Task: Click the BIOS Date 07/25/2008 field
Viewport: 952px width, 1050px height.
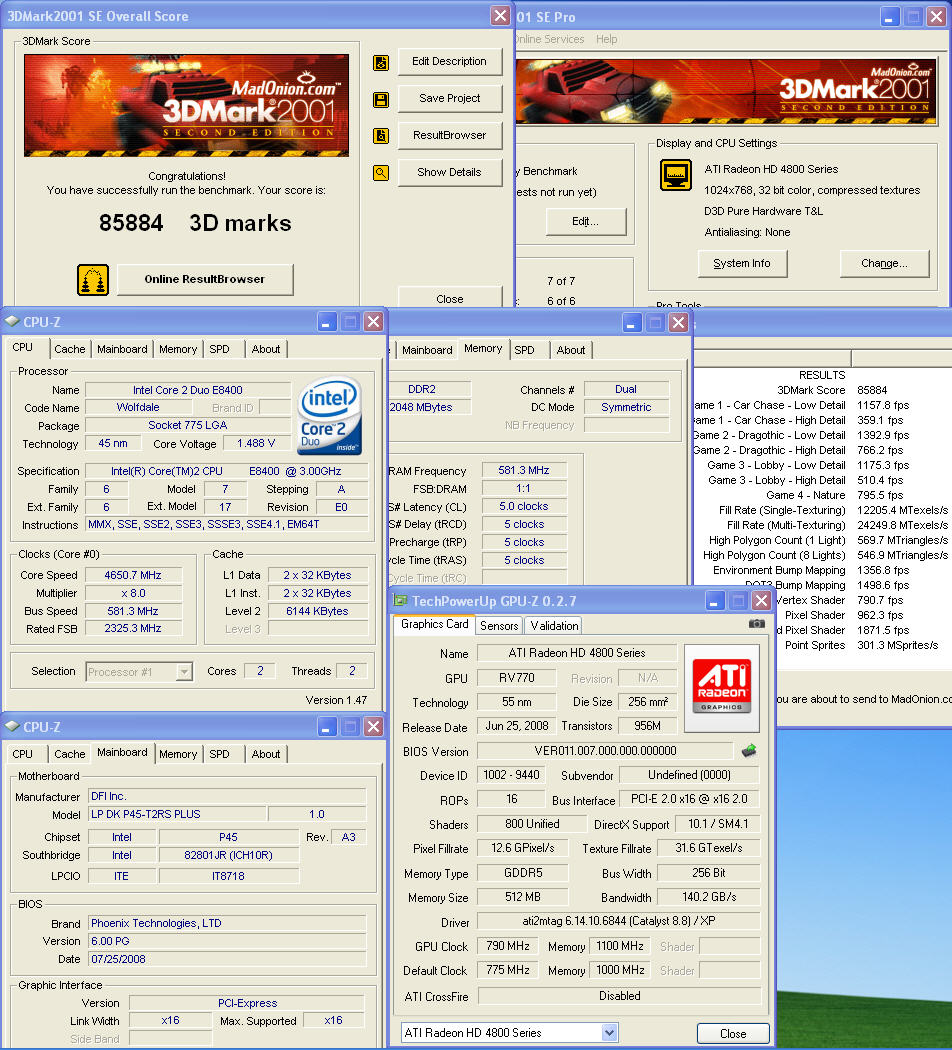Action: point(227,959)
